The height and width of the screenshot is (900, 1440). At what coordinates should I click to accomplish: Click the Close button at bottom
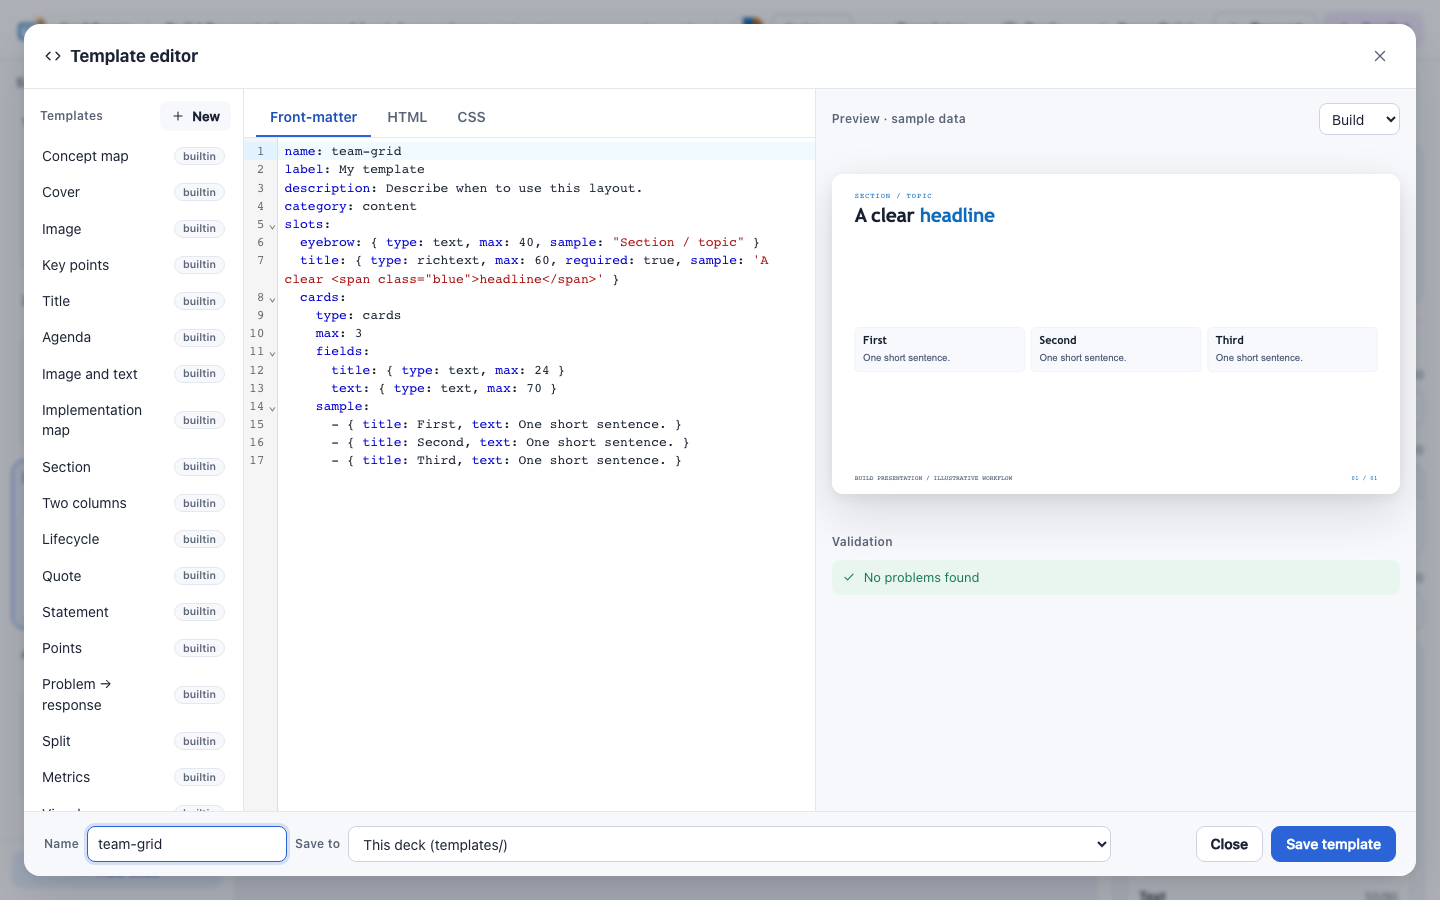(x=1229, y=844)
